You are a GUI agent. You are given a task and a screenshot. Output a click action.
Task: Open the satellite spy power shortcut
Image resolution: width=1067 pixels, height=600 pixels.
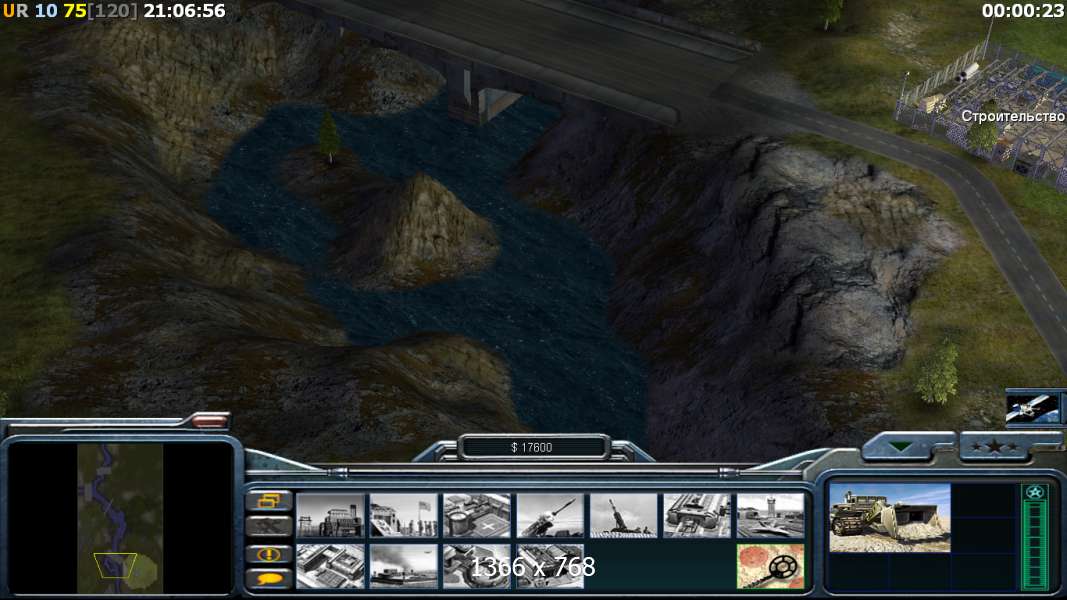[1032, 407]
